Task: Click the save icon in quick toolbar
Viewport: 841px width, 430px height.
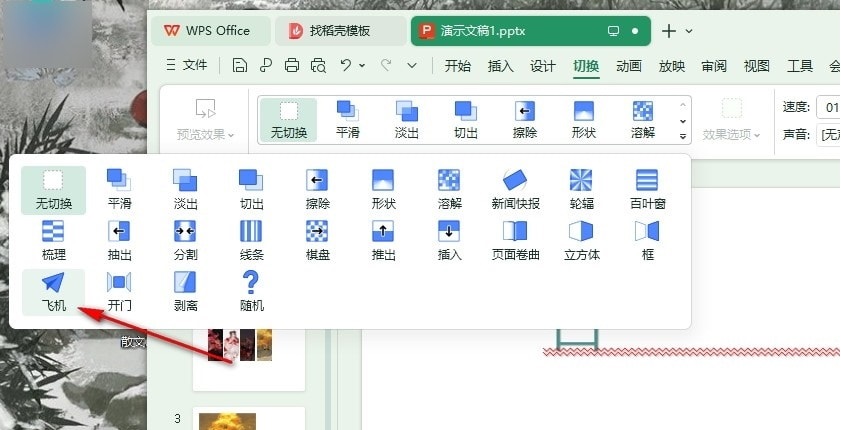Action: click(x=239, y=66)
